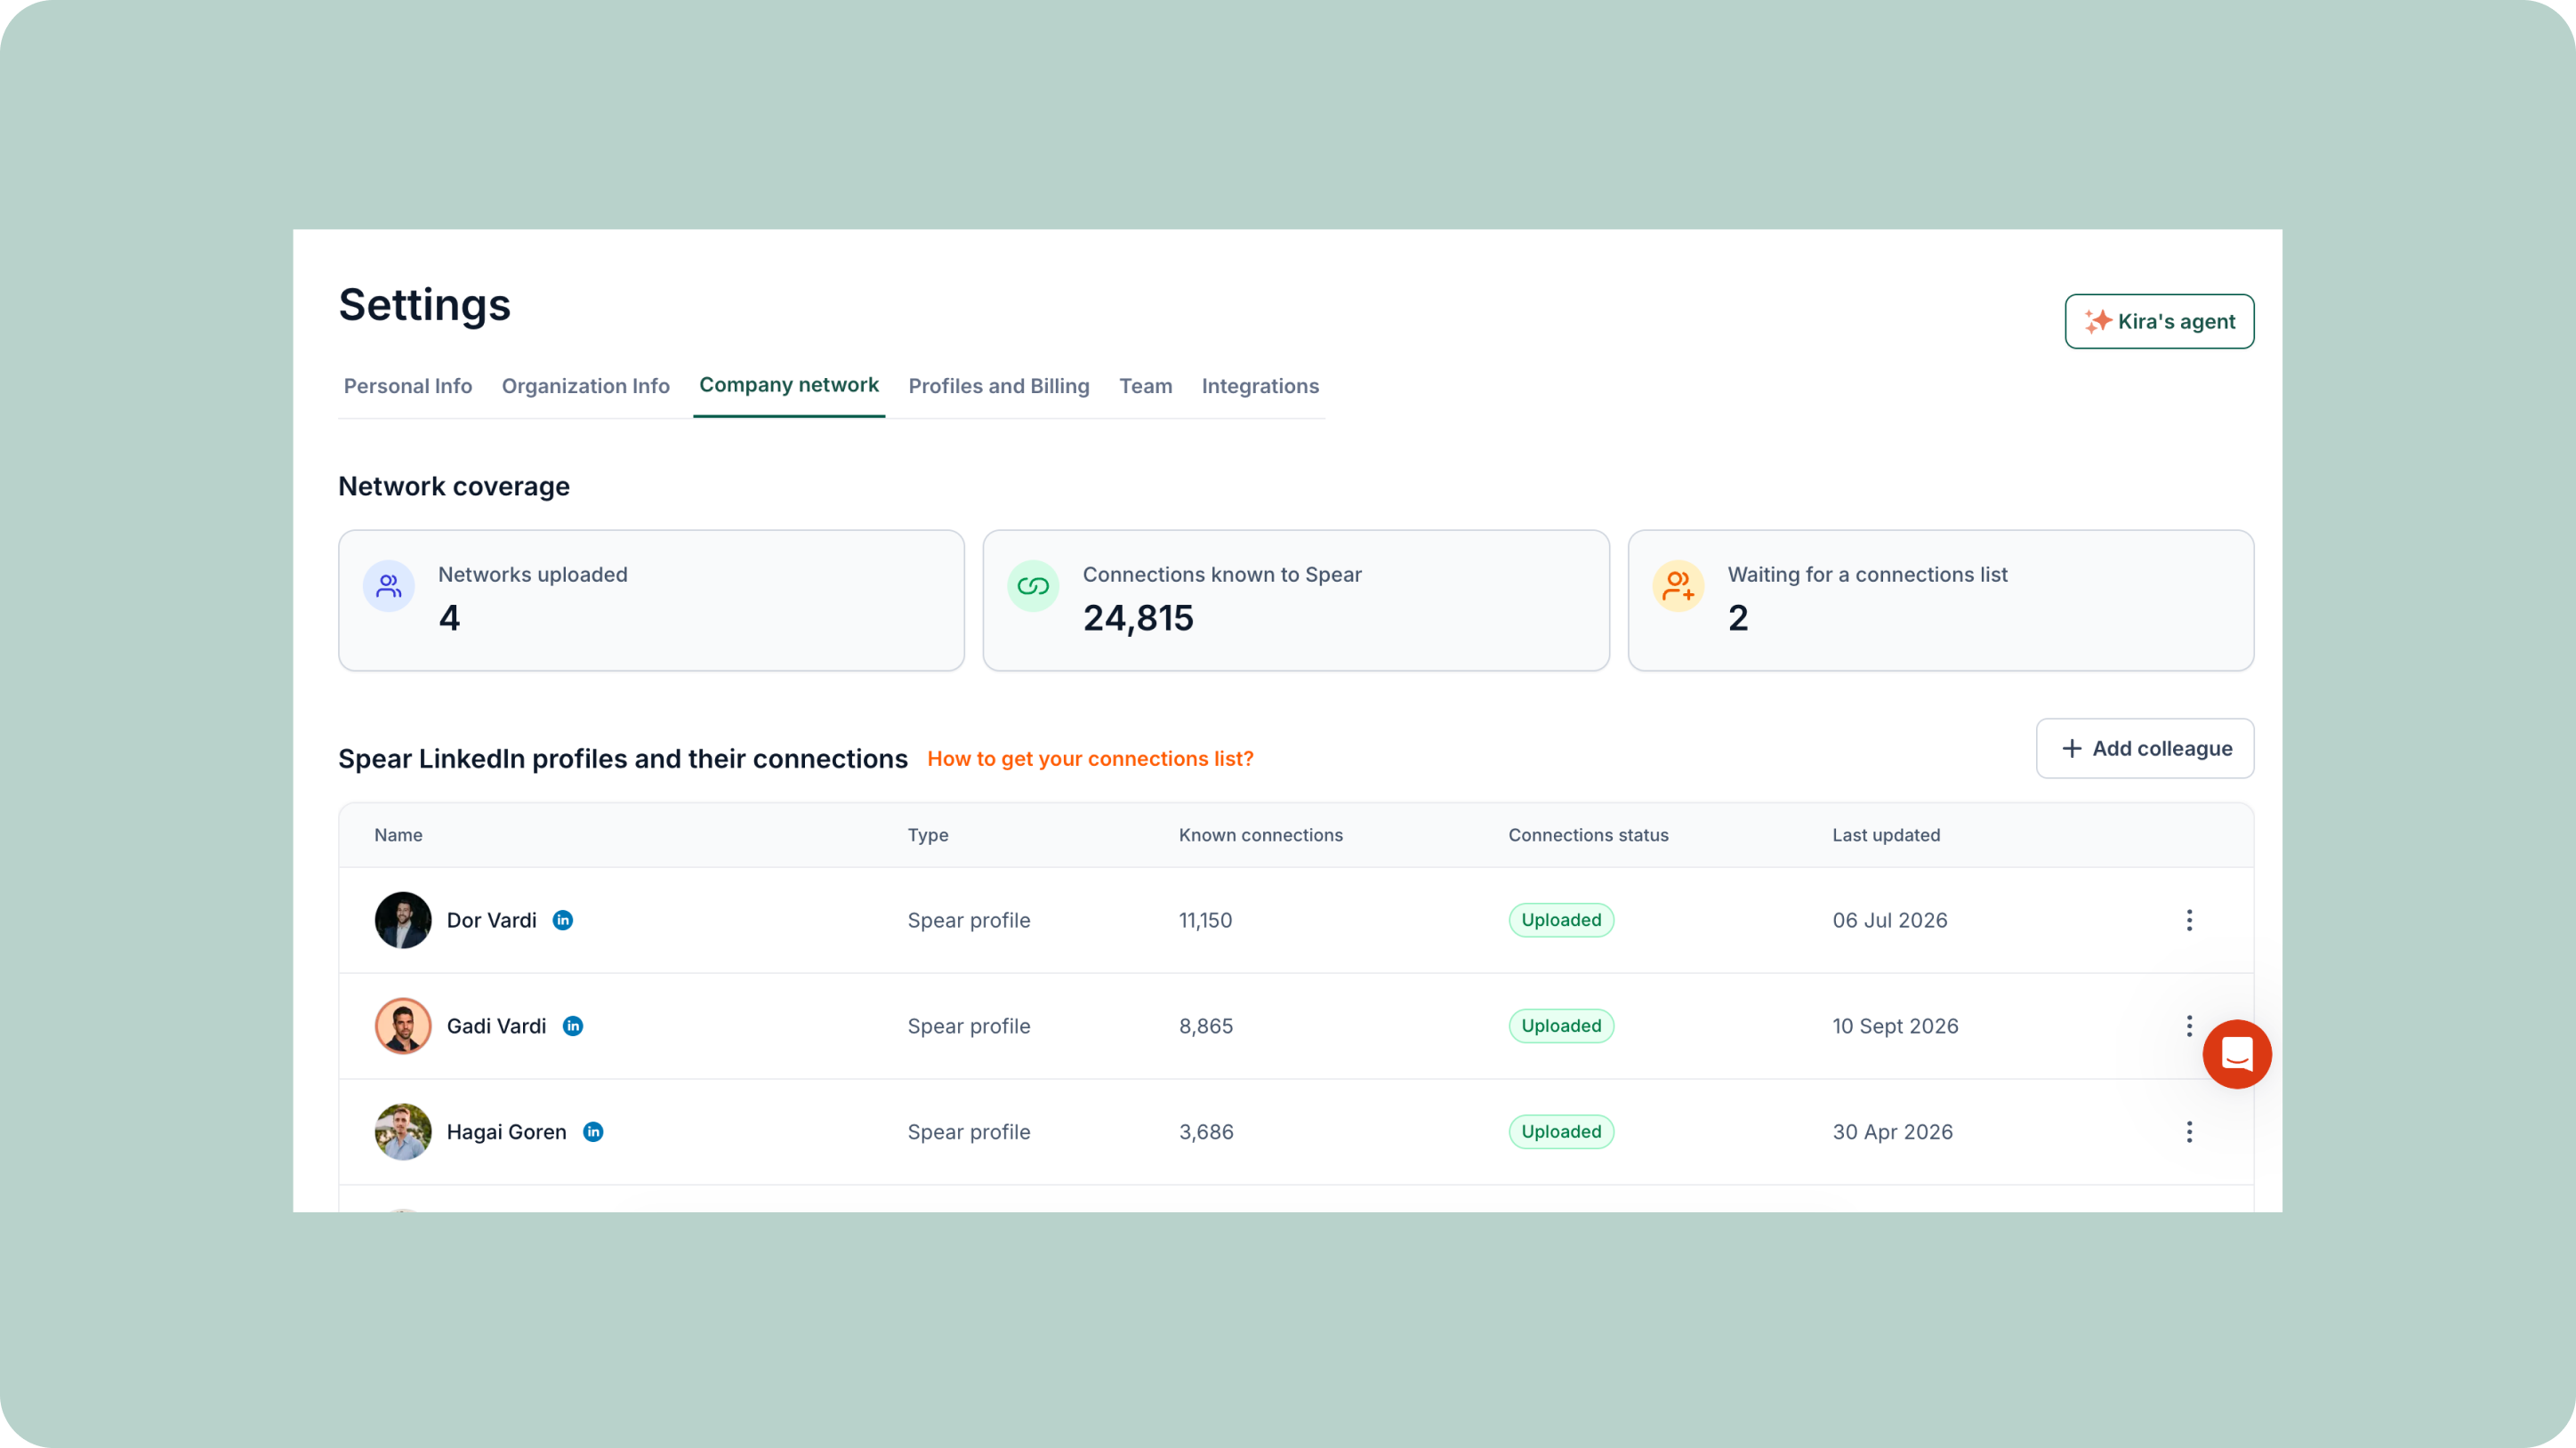This screenshot has width=2576, height=1448.
Task: Open the Integrations tab
Action: click(1260, 386)
